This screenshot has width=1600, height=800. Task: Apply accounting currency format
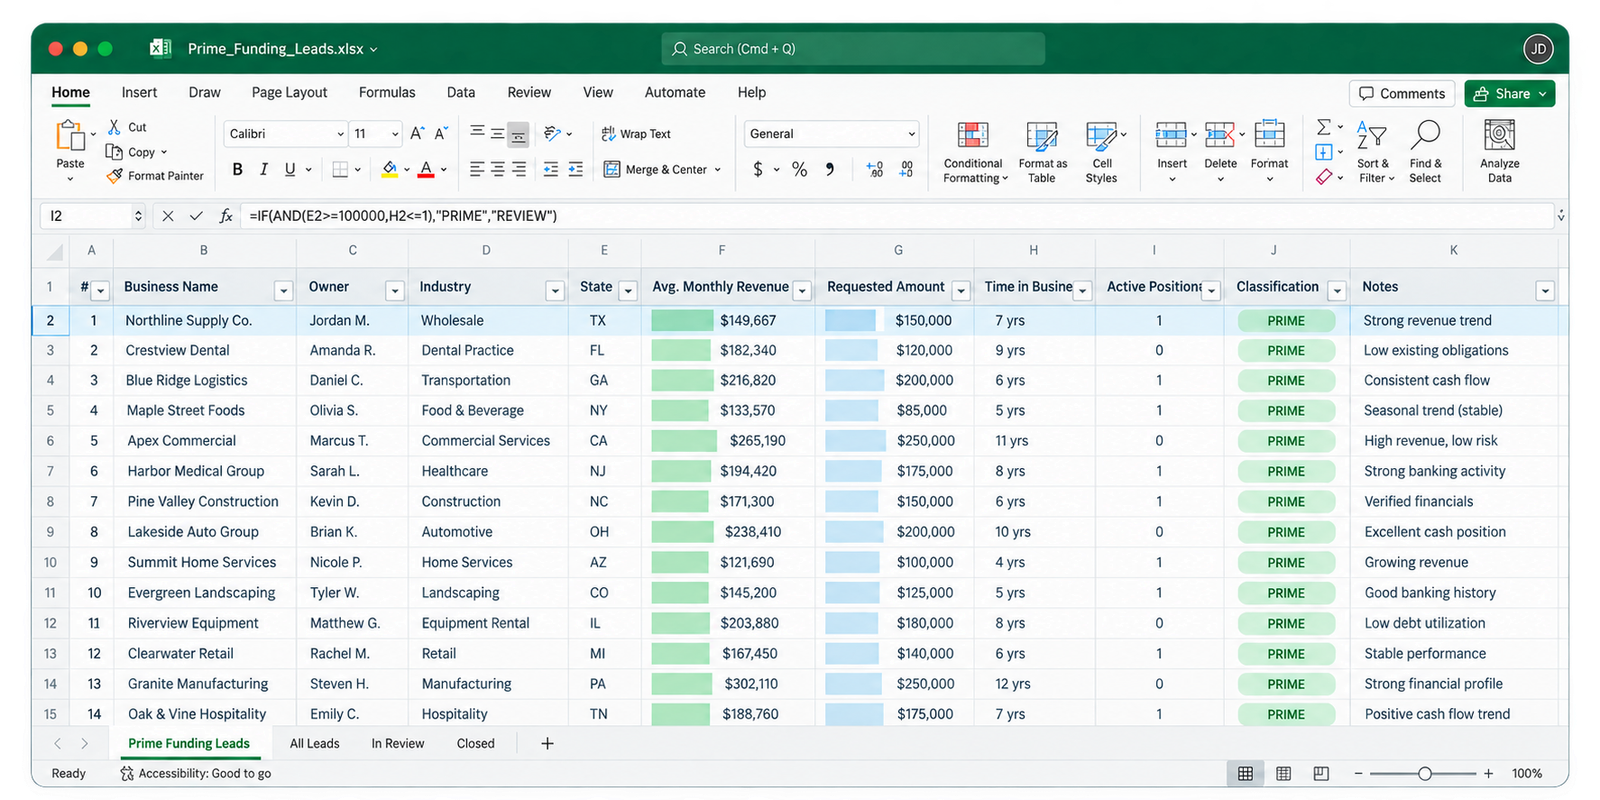758,170
